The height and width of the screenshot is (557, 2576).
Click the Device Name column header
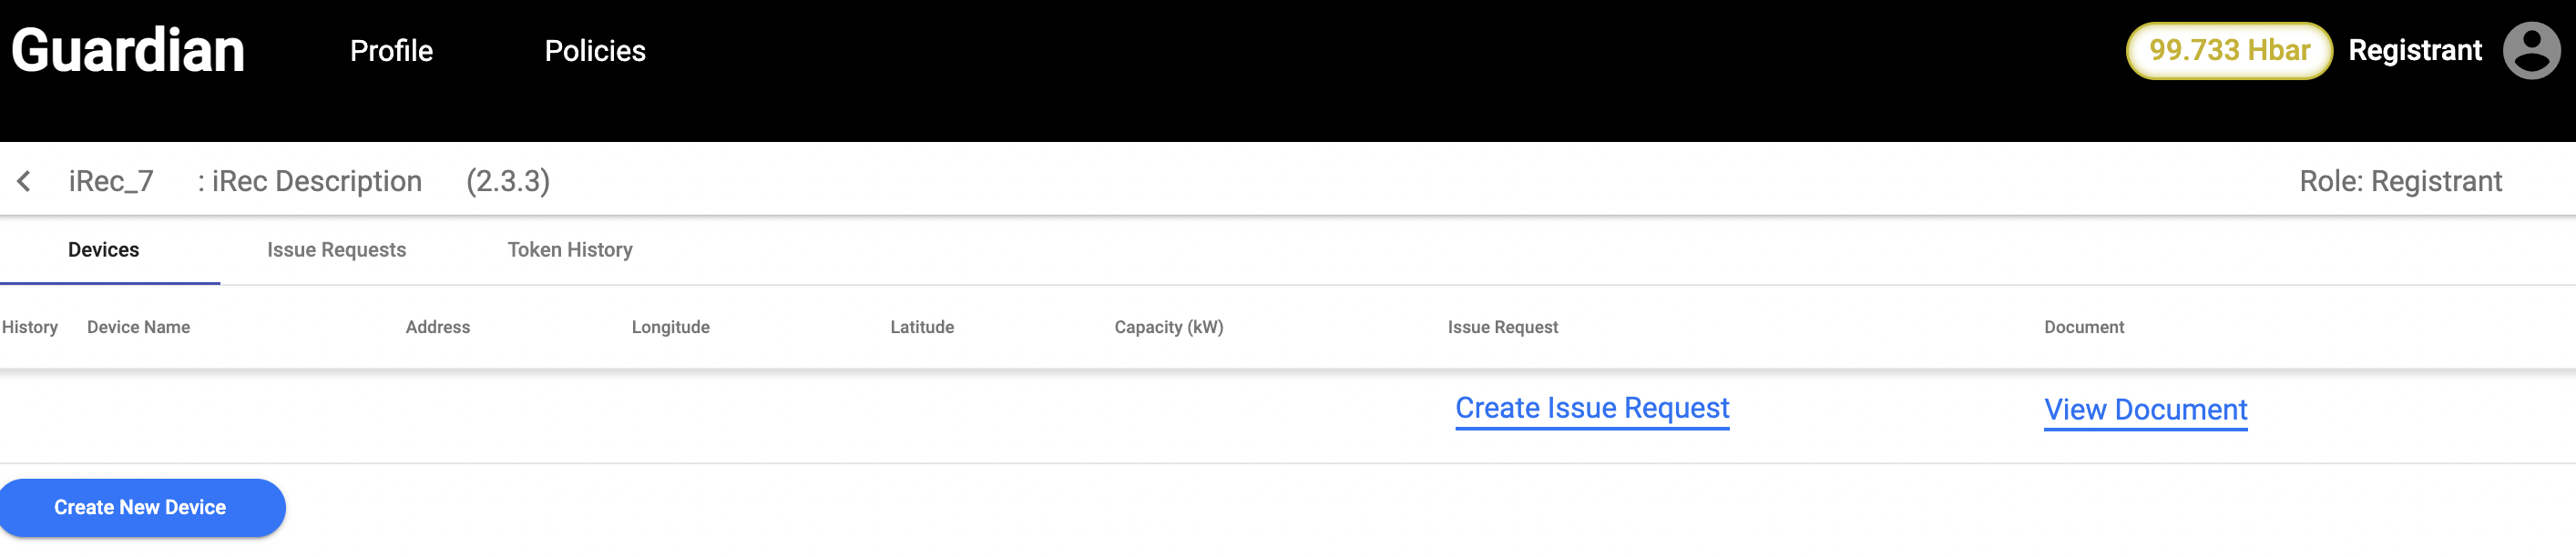tap(138, 327)
